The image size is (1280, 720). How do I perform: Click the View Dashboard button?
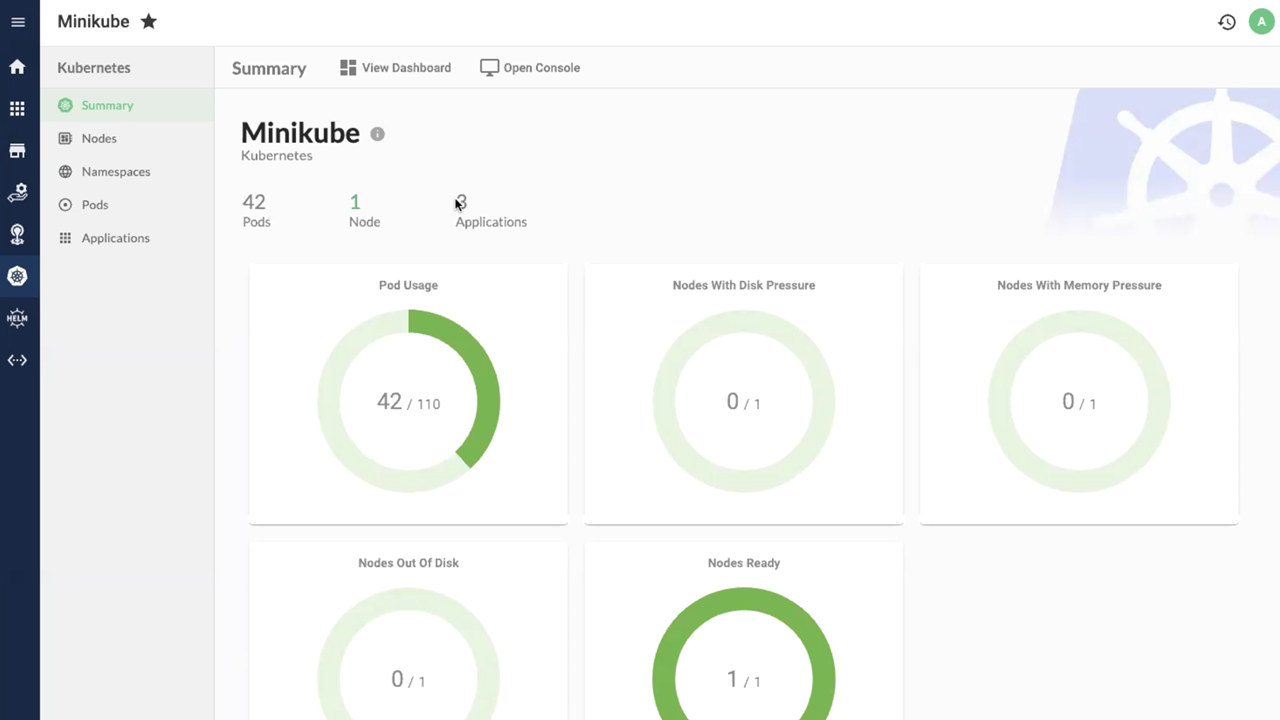point(395,68)
